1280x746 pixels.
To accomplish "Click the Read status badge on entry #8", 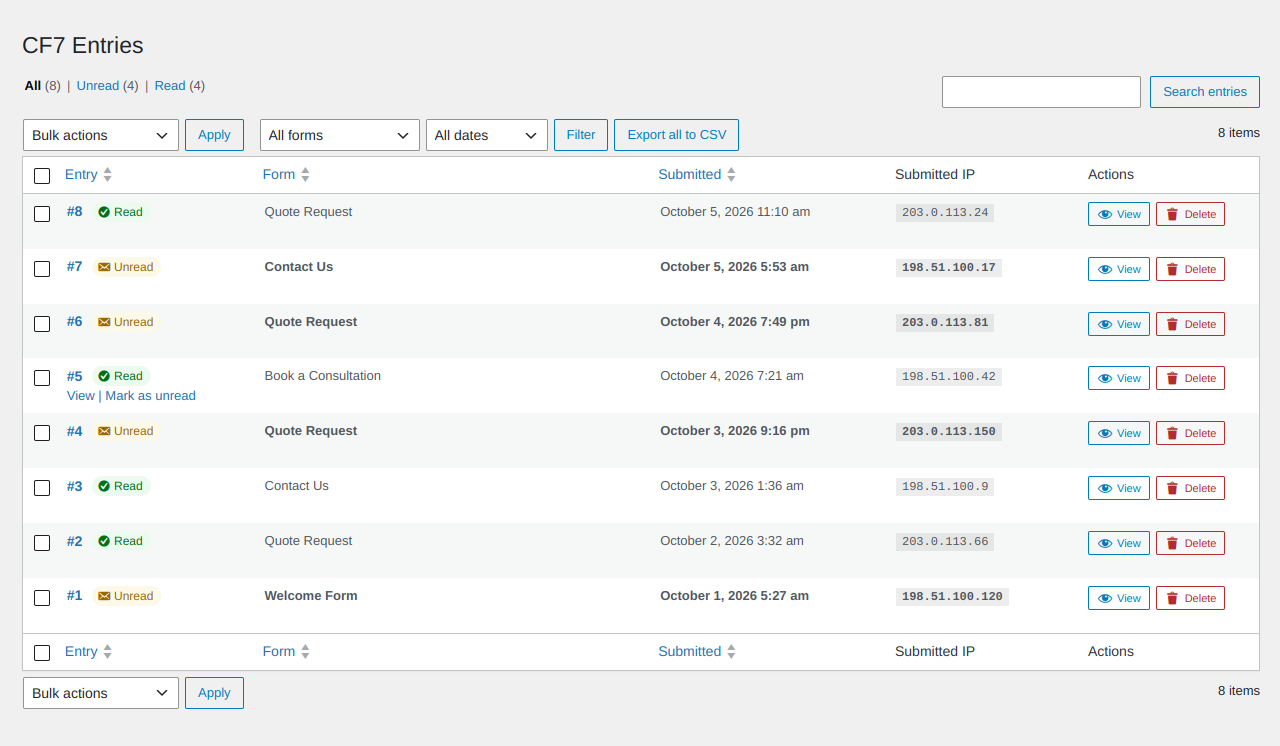I will 121,212.
